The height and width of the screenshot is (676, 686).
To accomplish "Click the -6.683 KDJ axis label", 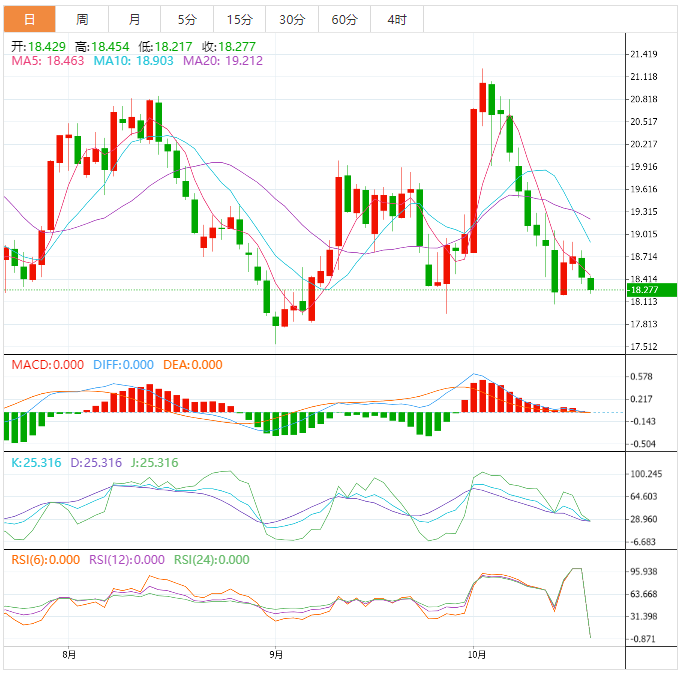I will (x=643, y=542).
